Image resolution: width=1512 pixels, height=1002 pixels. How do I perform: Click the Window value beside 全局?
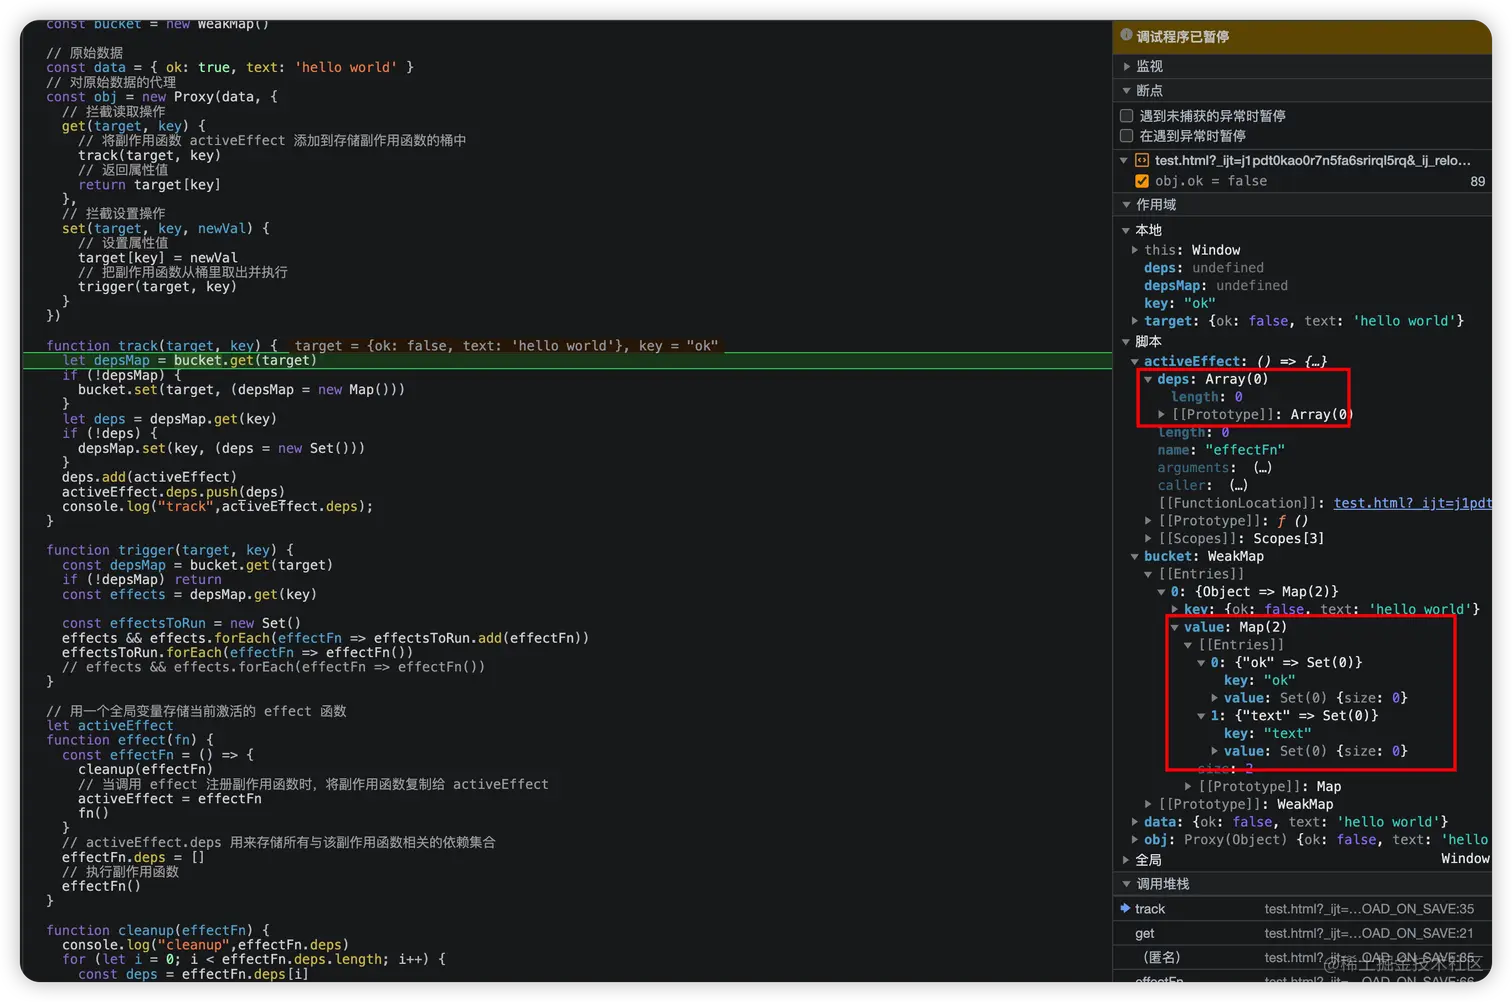click(x=1465, y=859)
